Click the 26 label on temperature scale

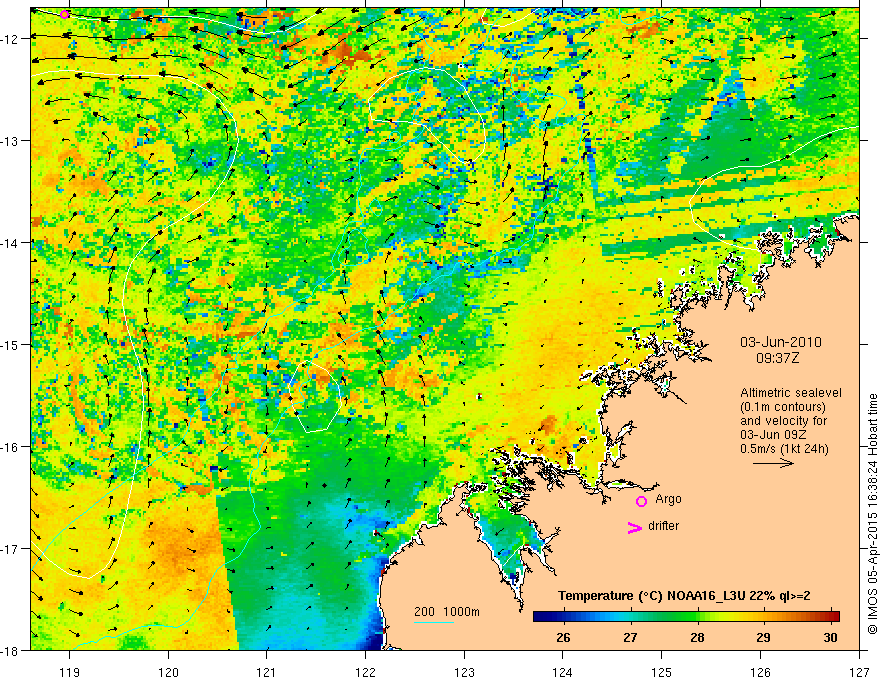(x=563, y=637)
